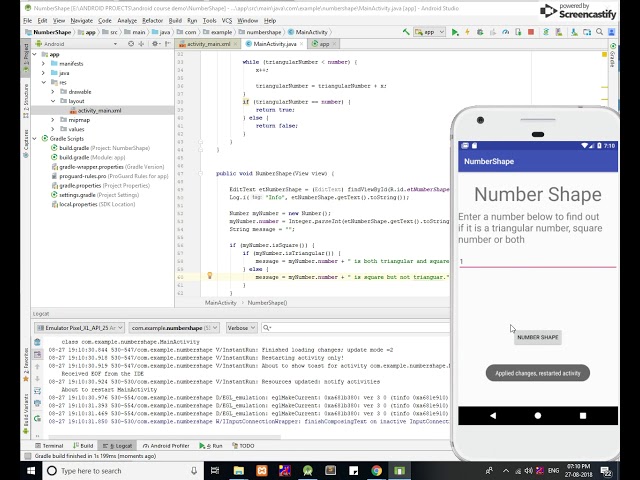Viewport: 640px width, 480px height.
Task: Tap the emulator recents square button
Action: coord(583,416)
